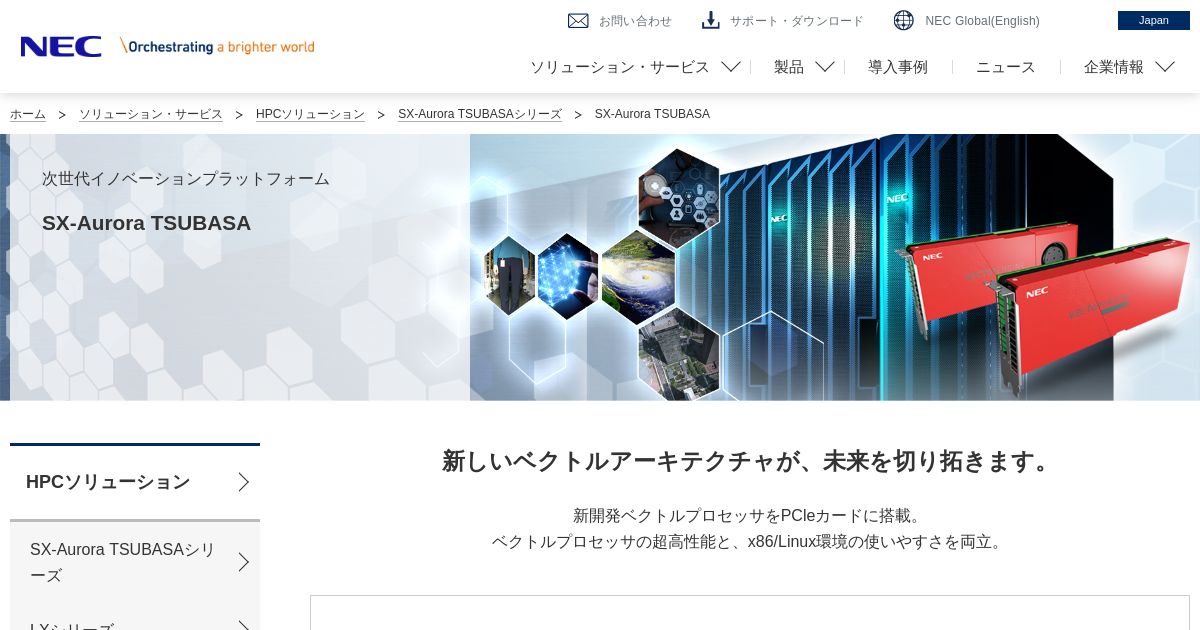
Task: Switch to NEC Global(English) site
Action: point(982,21)
